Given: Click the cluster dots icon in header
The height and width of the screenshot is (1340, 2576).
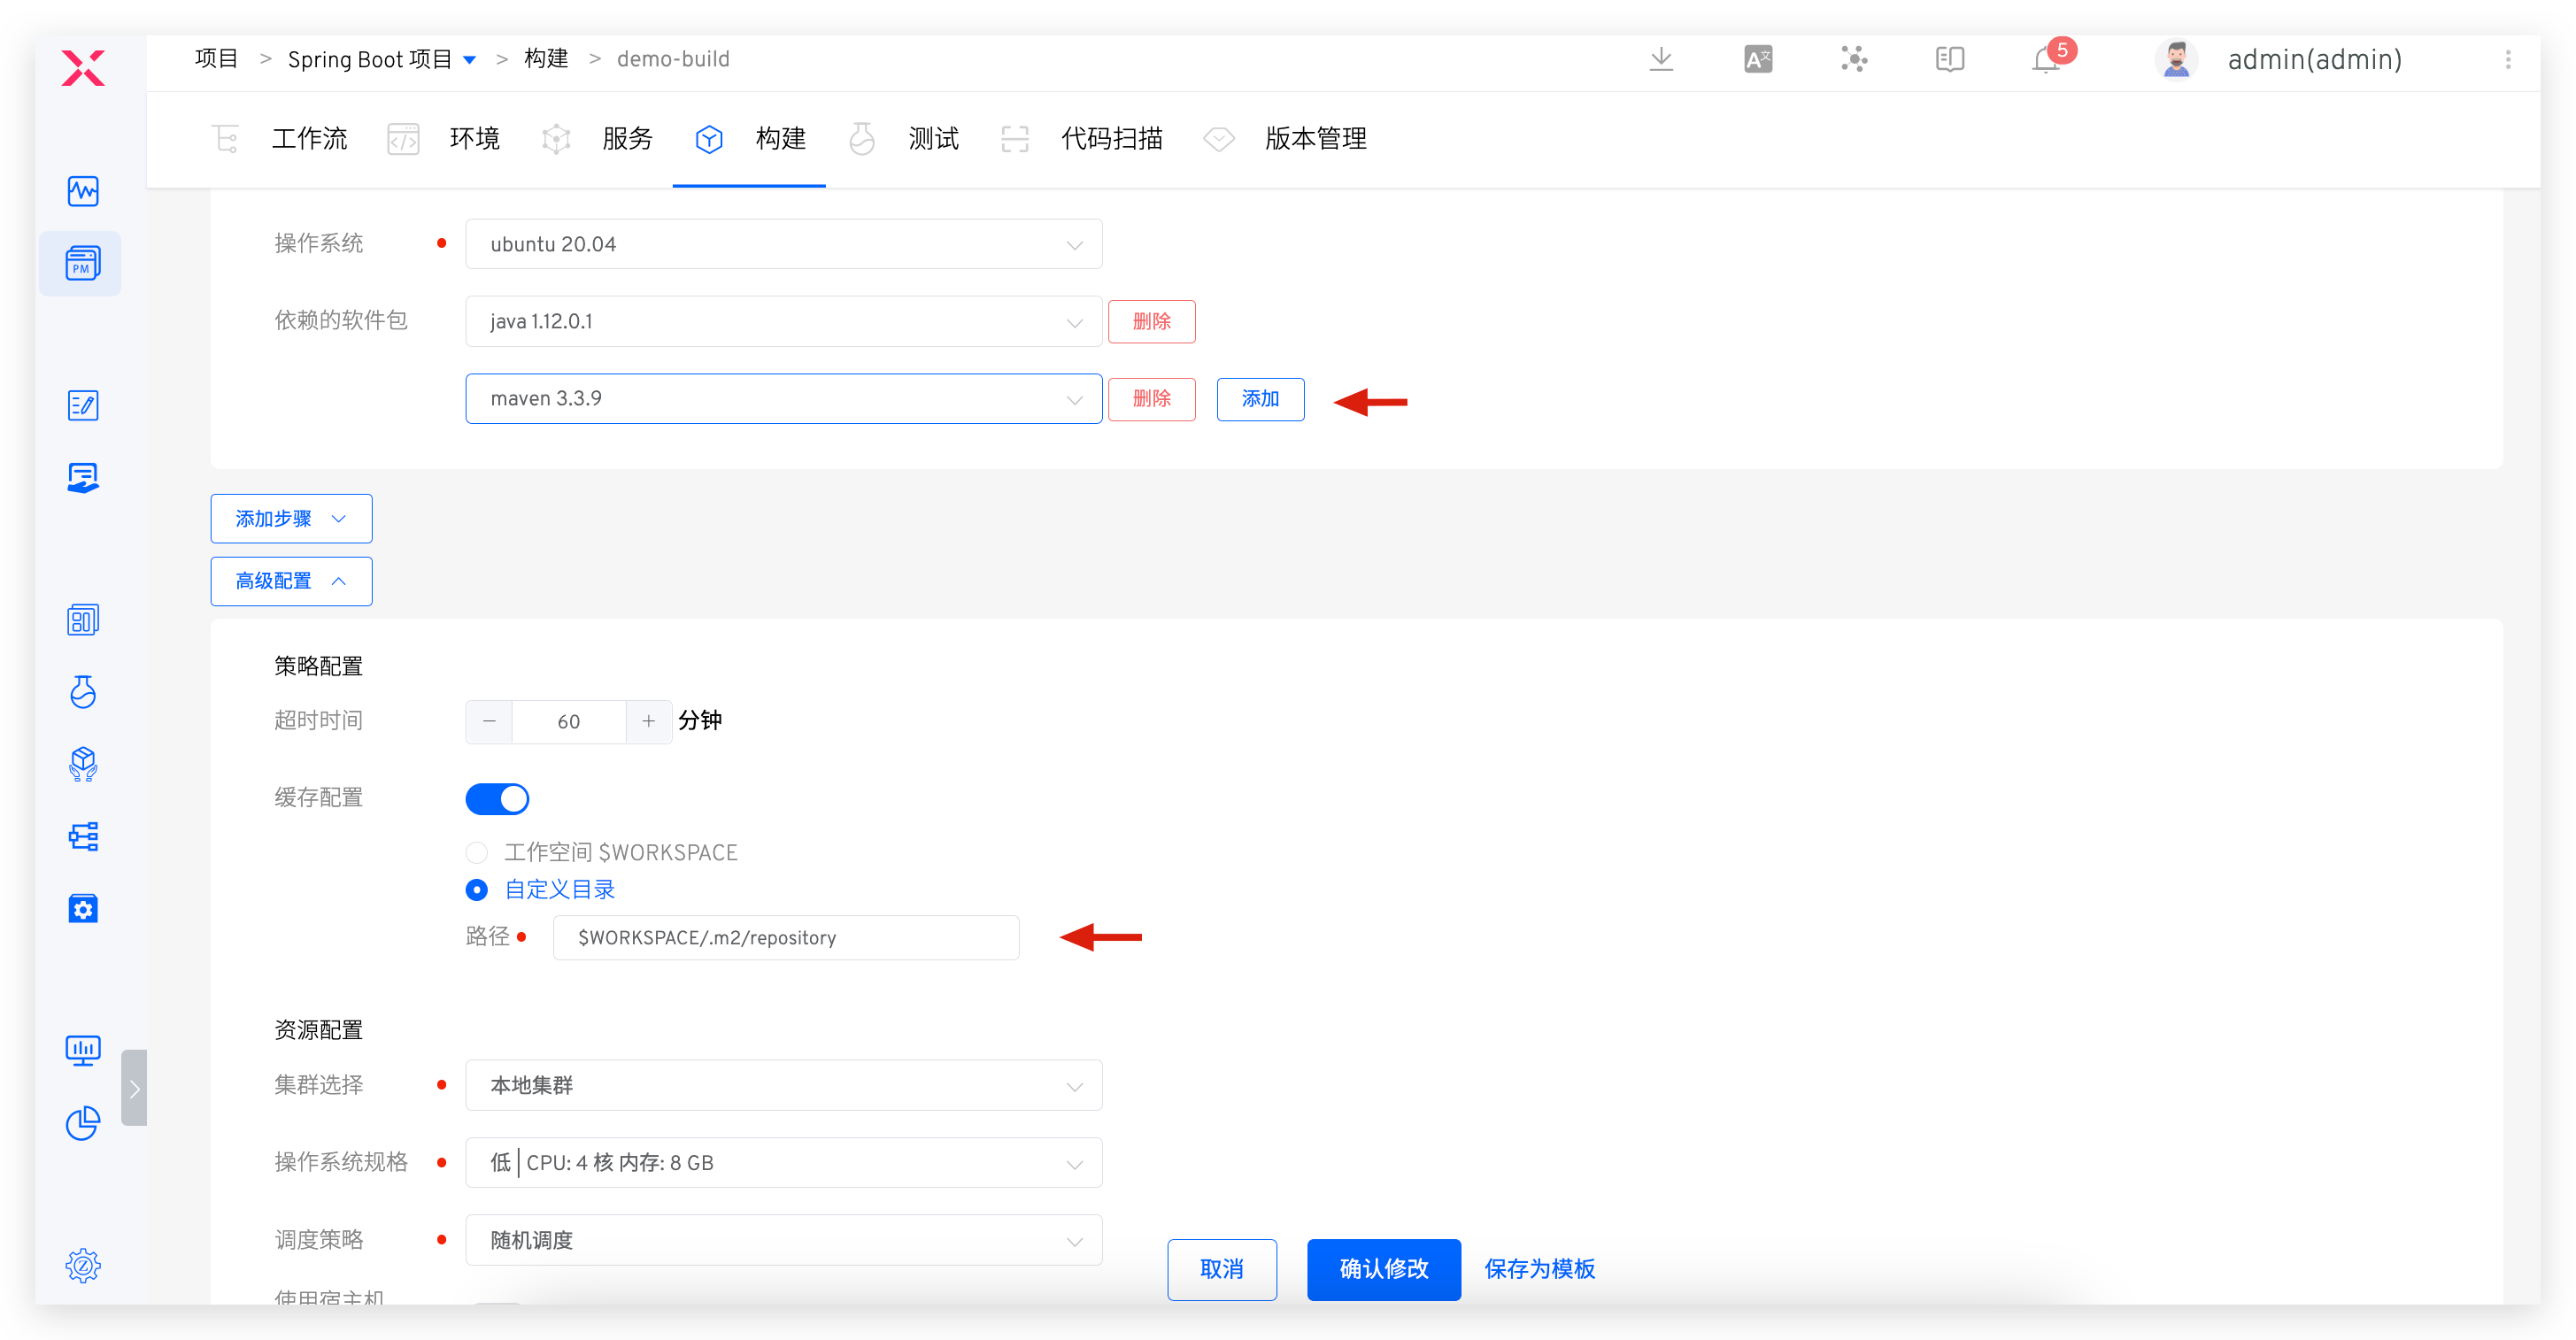Looking at the screenshot, I should pyautogui.click(x=1854, y=59).
